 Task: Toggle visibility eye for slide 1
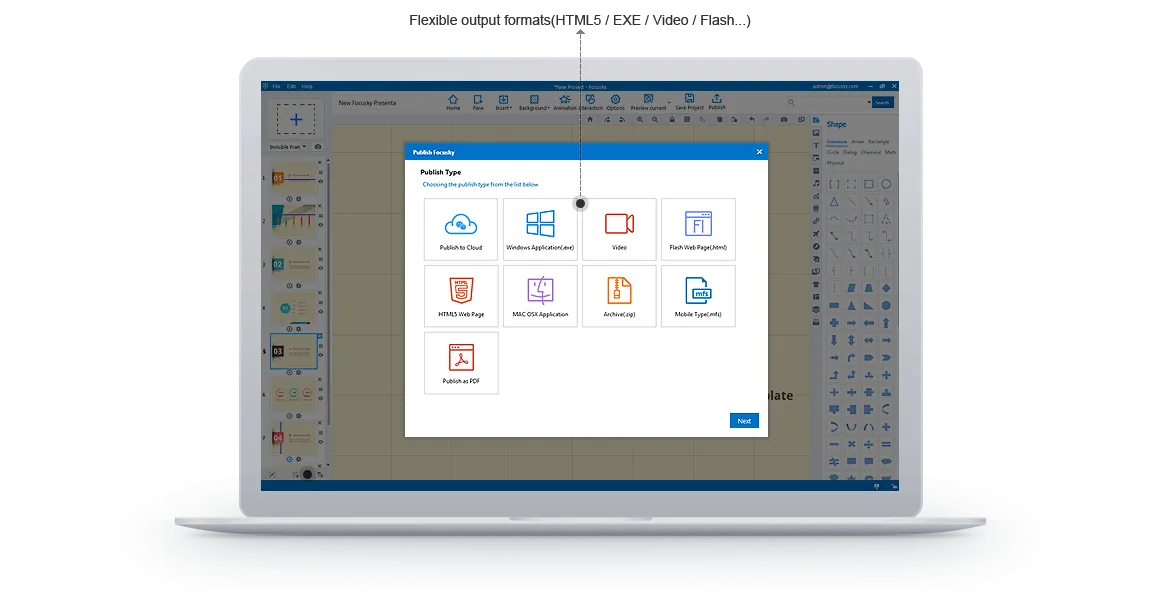(x=320, y=181)
